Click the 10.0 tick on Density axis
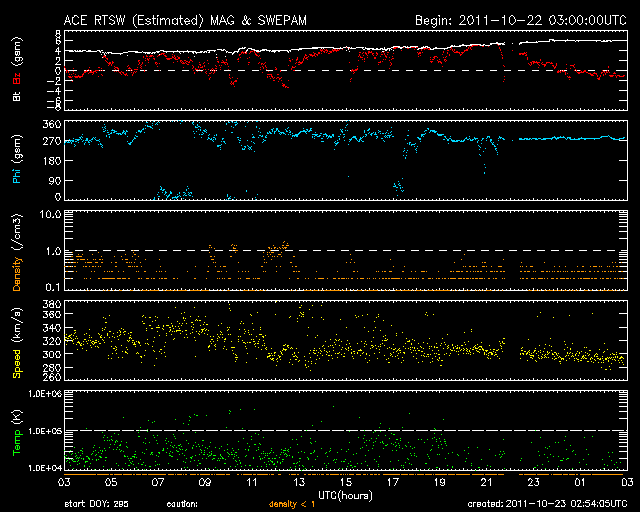 coord(49,215)
